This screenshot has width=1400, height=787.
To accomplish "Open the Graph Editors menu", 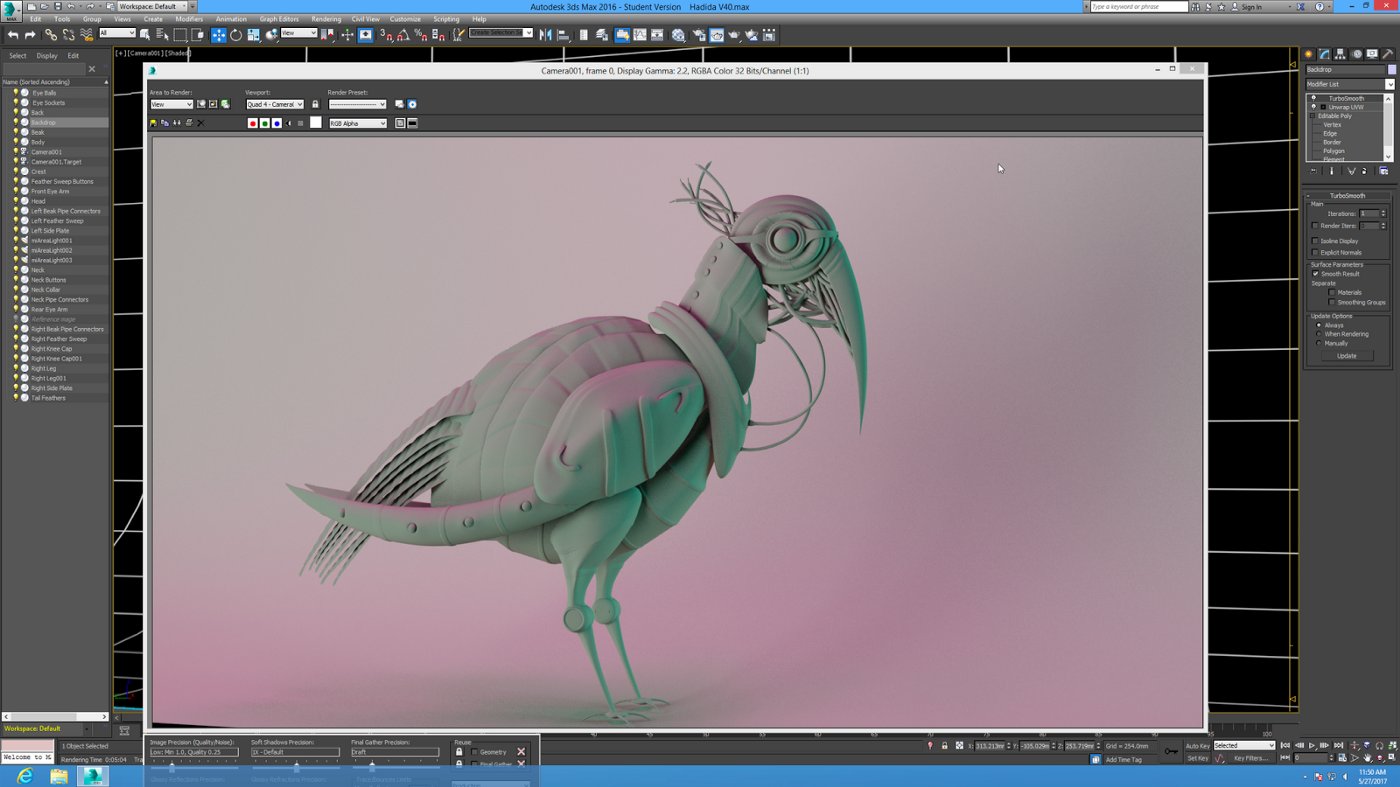I will pos(279,19).
